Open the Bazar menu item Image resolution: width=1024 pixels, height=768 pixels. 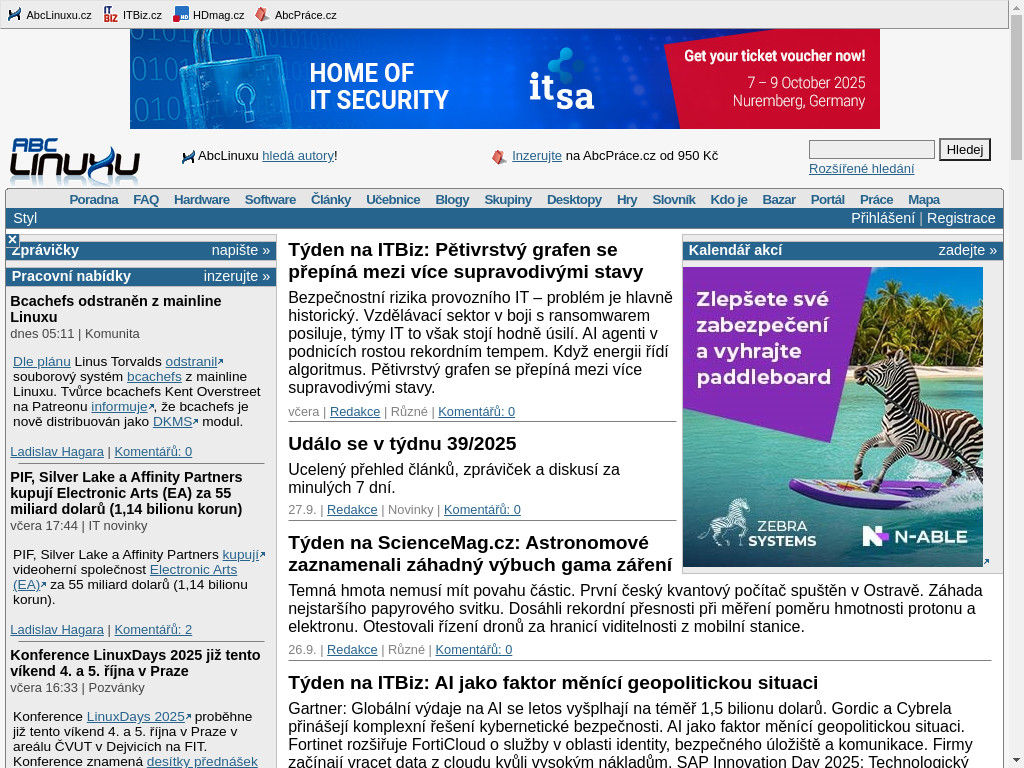click(778, 199)
